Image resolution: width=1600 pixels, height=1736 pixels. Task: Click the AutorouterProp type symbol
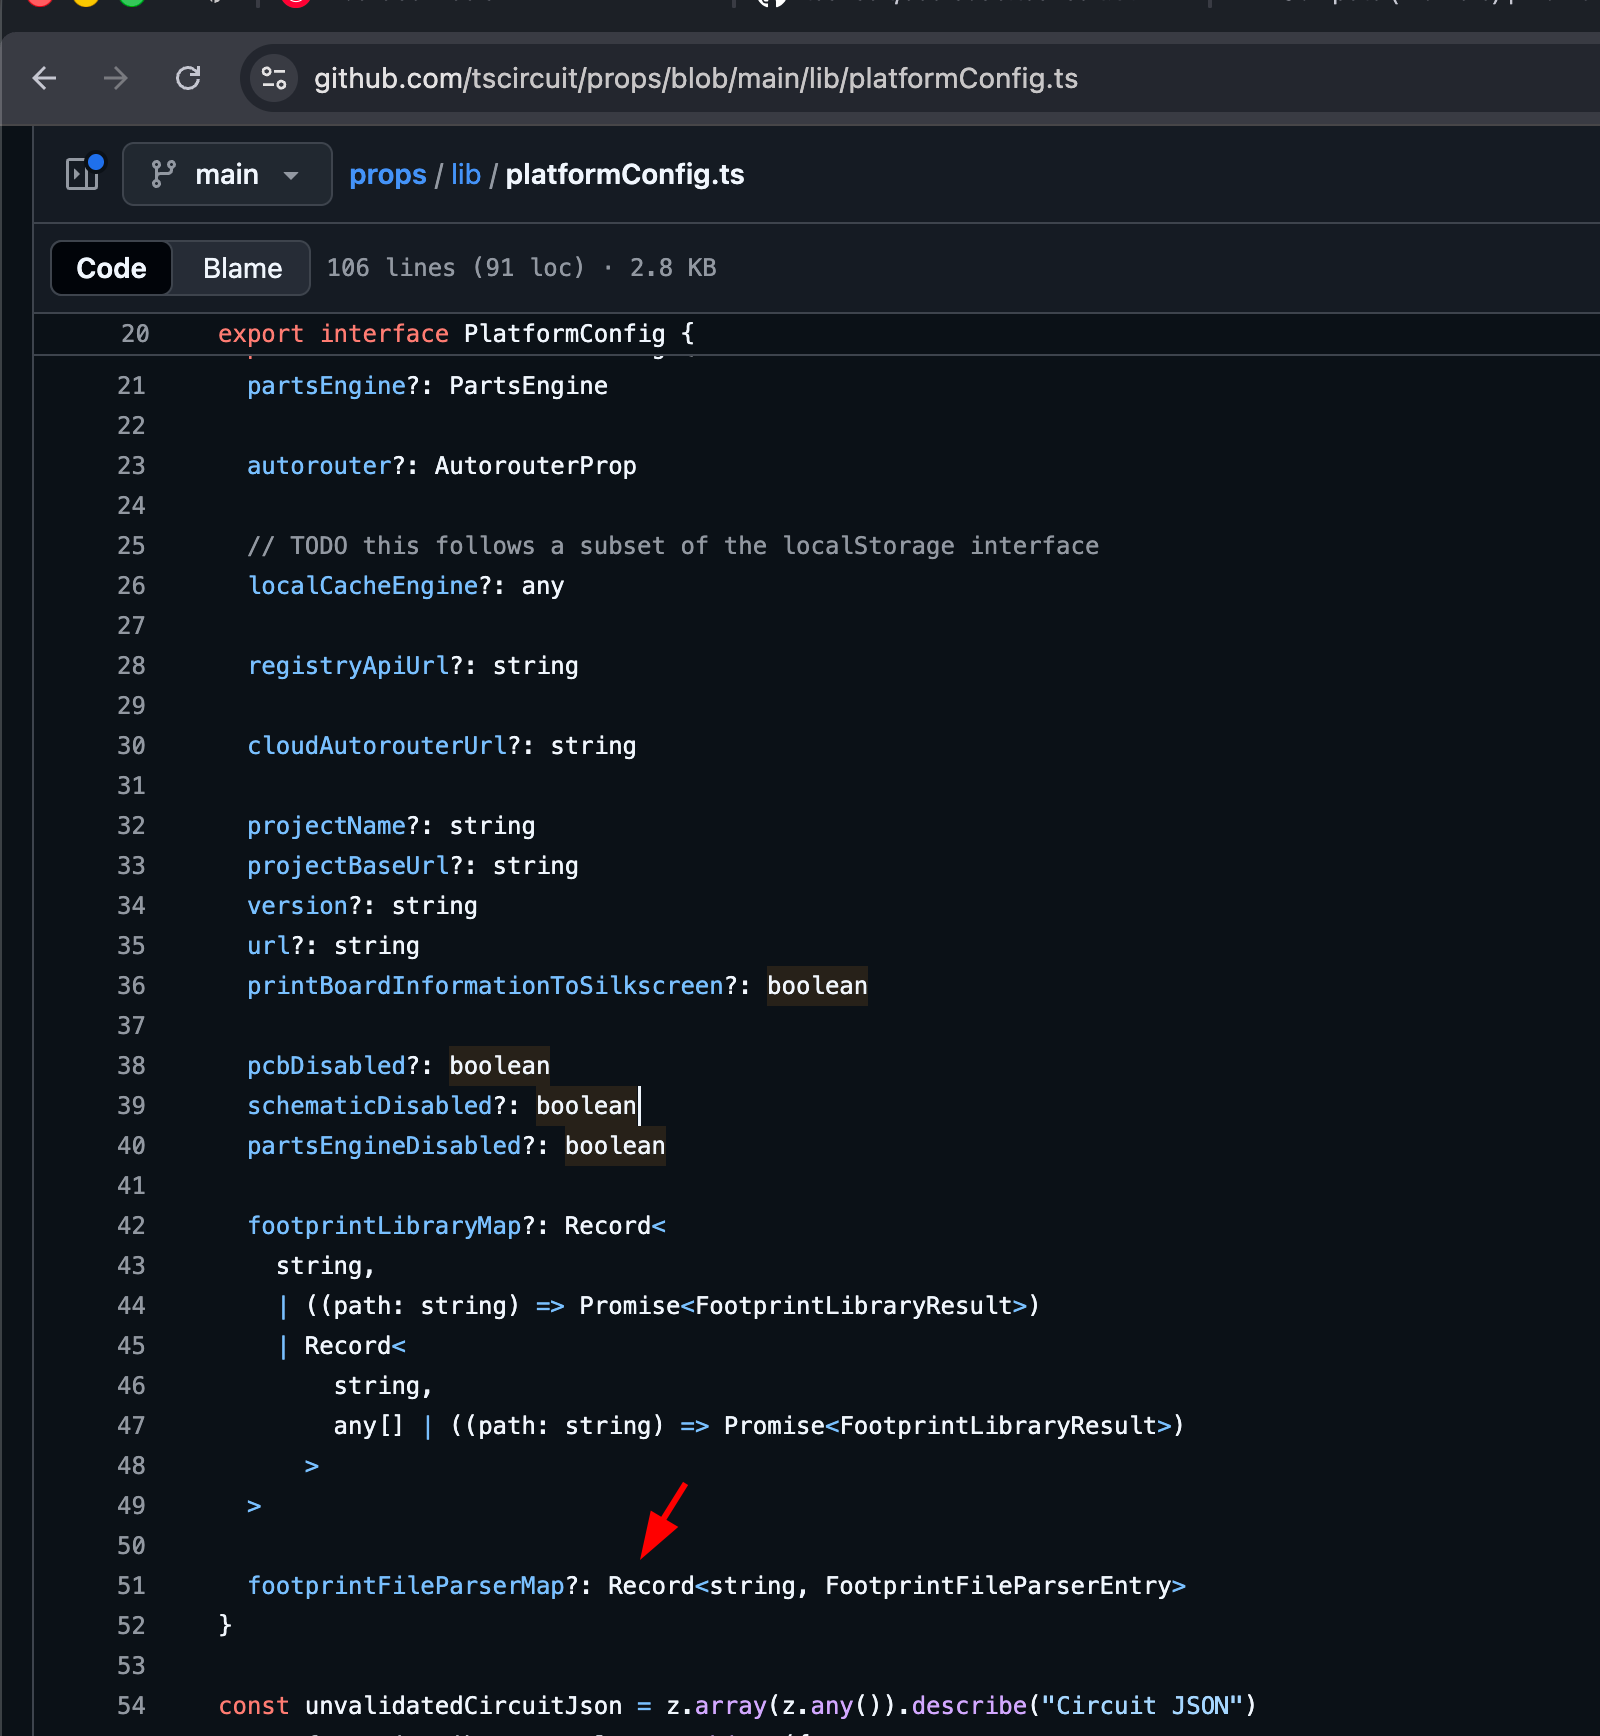pyautogui.click(x=535, y=466)
